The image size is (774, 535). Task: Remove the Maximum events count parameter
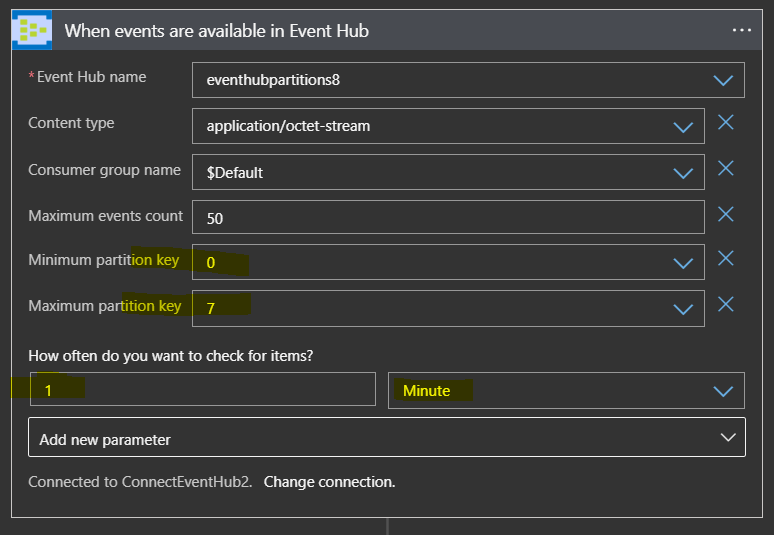pyautogui.click(x=726, y=214)
